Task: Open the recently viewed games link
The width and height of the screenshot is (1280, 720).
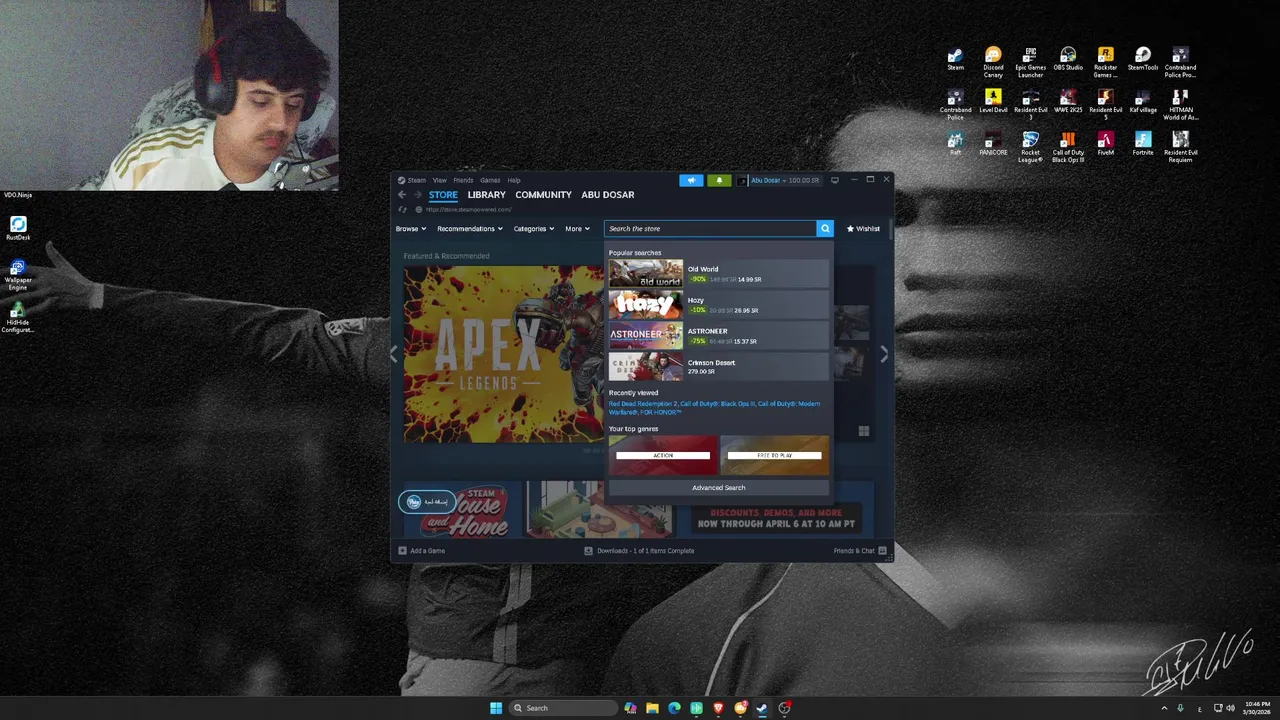Action: click(x=714, y=408)
